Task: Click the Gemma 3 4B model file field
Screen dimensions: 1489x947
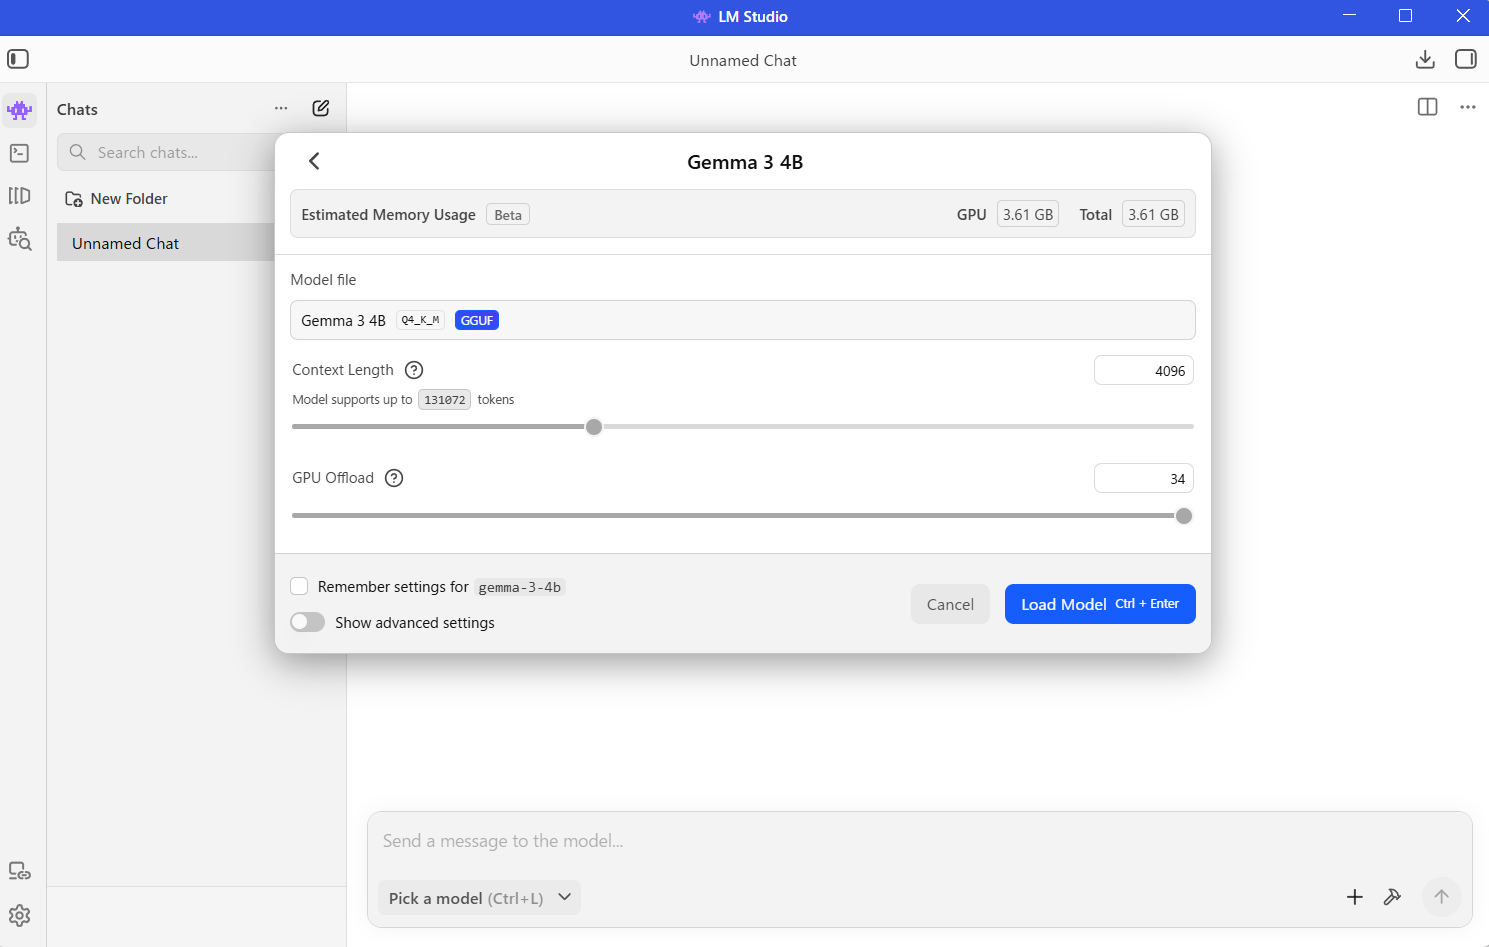Action: coord(743,320)
